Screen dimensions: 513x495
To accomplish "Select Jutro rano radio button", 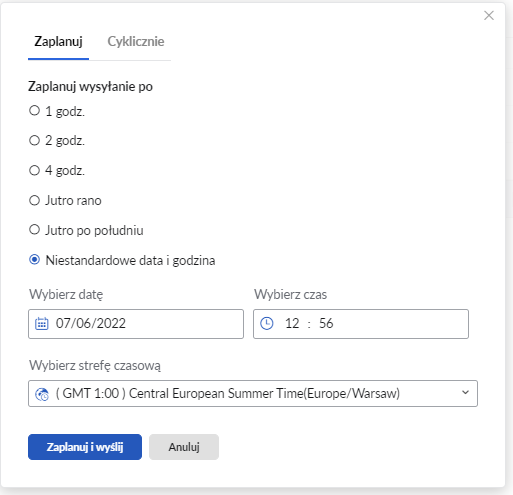I will pyautogui.click(x=34, y=200).
